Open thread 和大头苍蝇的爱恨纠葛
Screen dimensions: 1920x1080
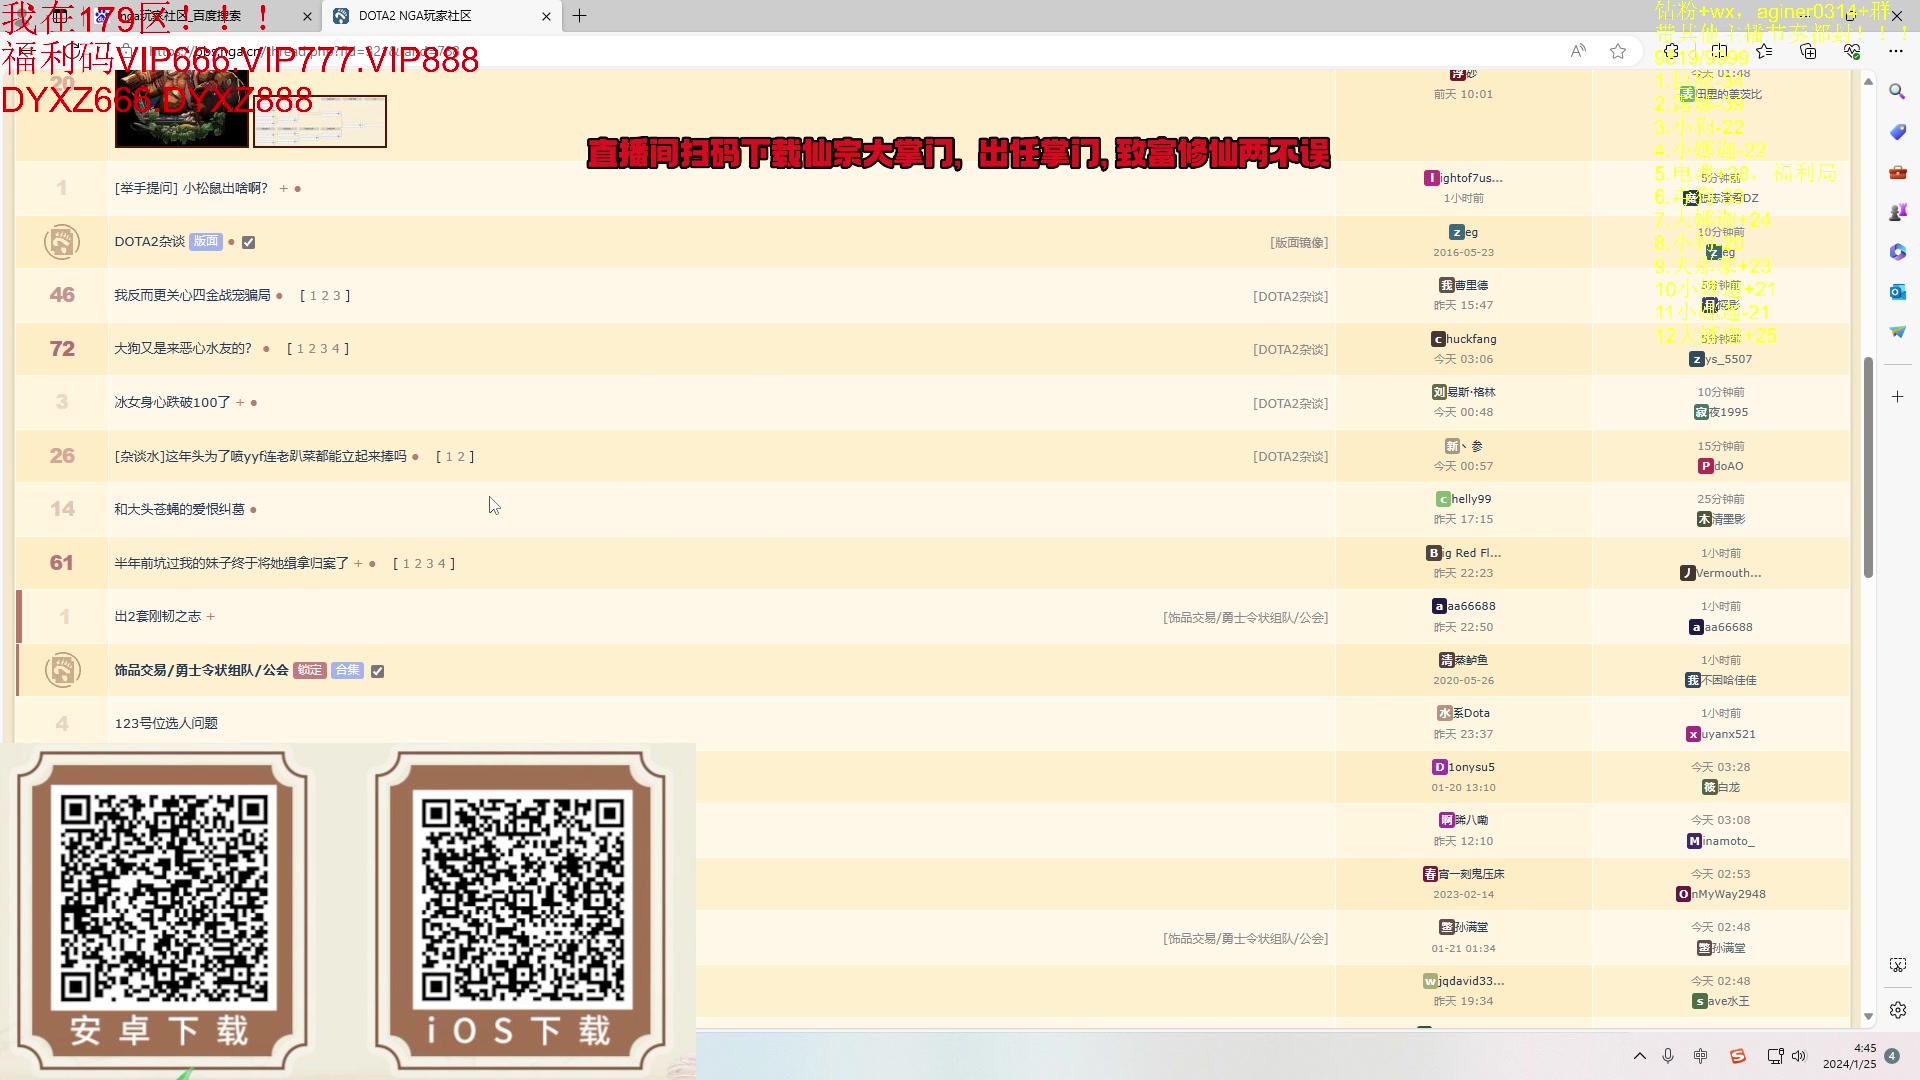point(179,509)
